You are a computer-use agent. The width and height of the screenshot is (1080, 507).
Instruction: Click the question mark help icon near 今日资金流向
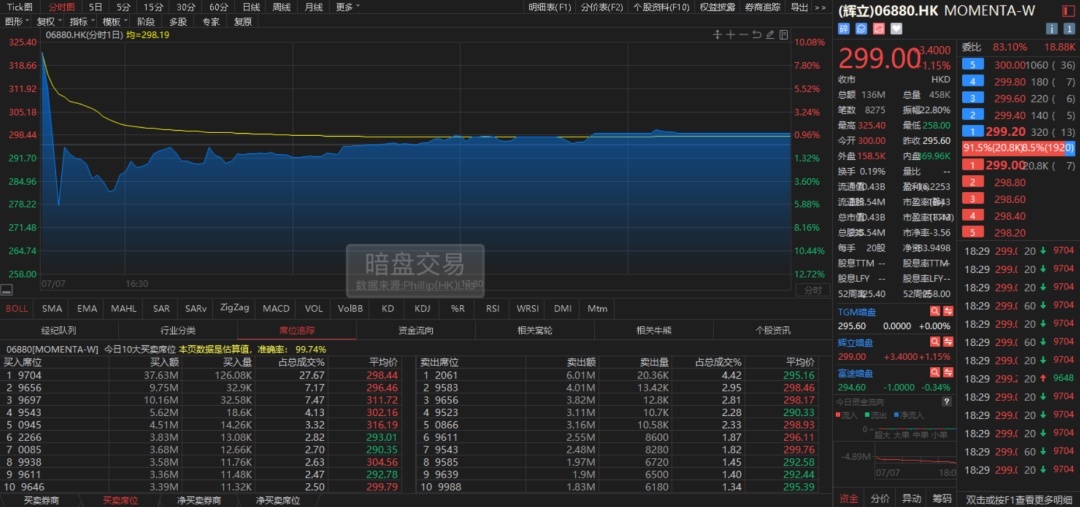pyautogui.click(x=946, y=402)
